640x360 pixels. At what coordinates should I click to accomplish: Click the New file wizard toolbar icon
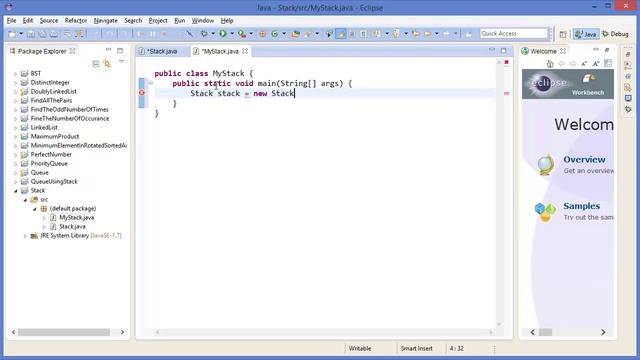(12, 34)
